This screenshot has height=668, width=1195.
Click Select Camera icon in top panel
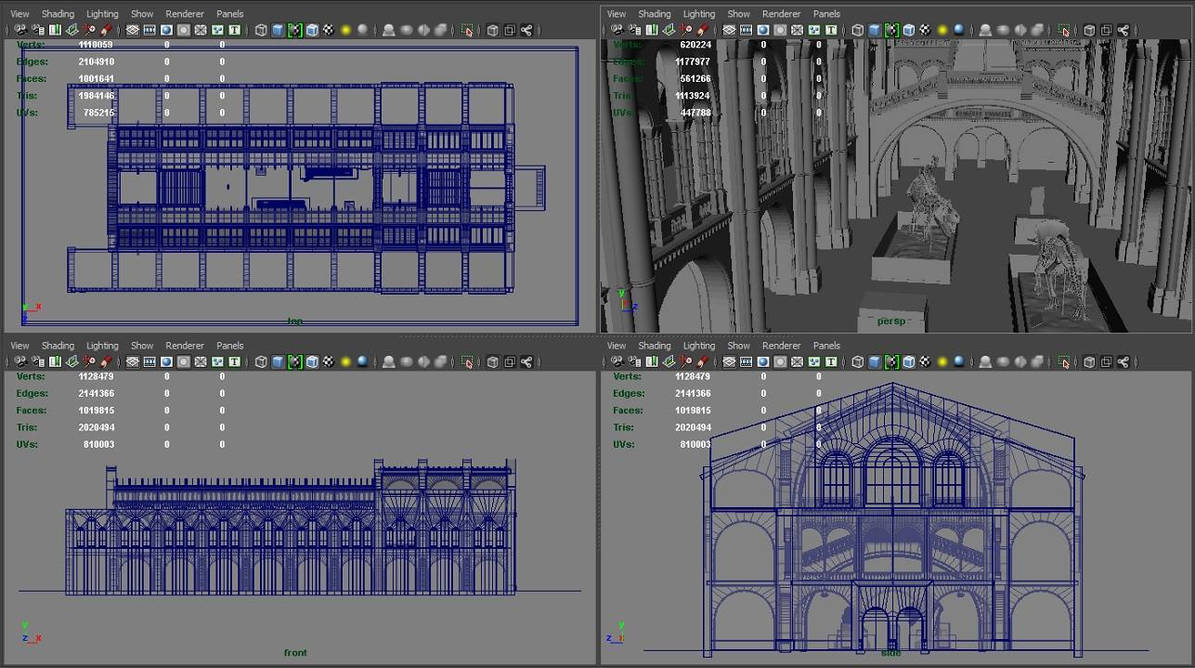coord(21,30)
